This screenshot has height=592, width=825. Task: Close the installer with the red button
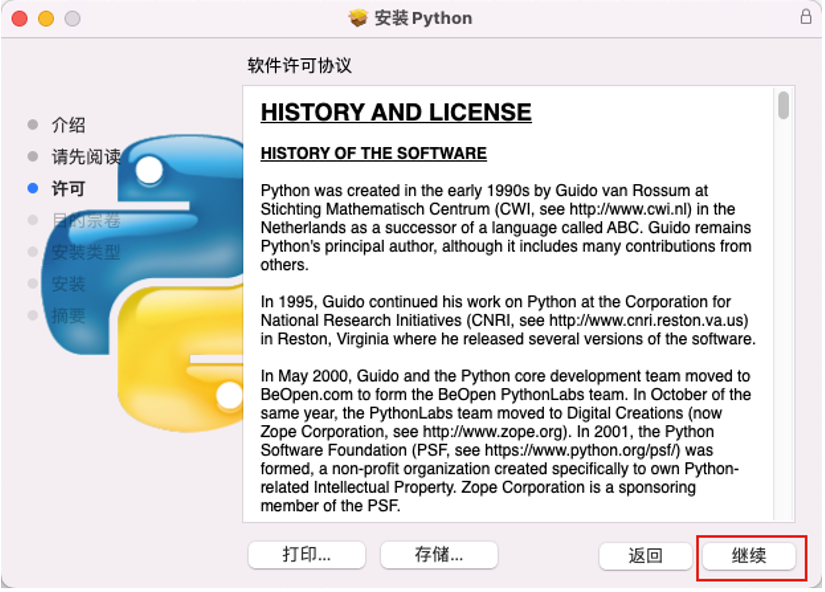(x=20, y=19)
